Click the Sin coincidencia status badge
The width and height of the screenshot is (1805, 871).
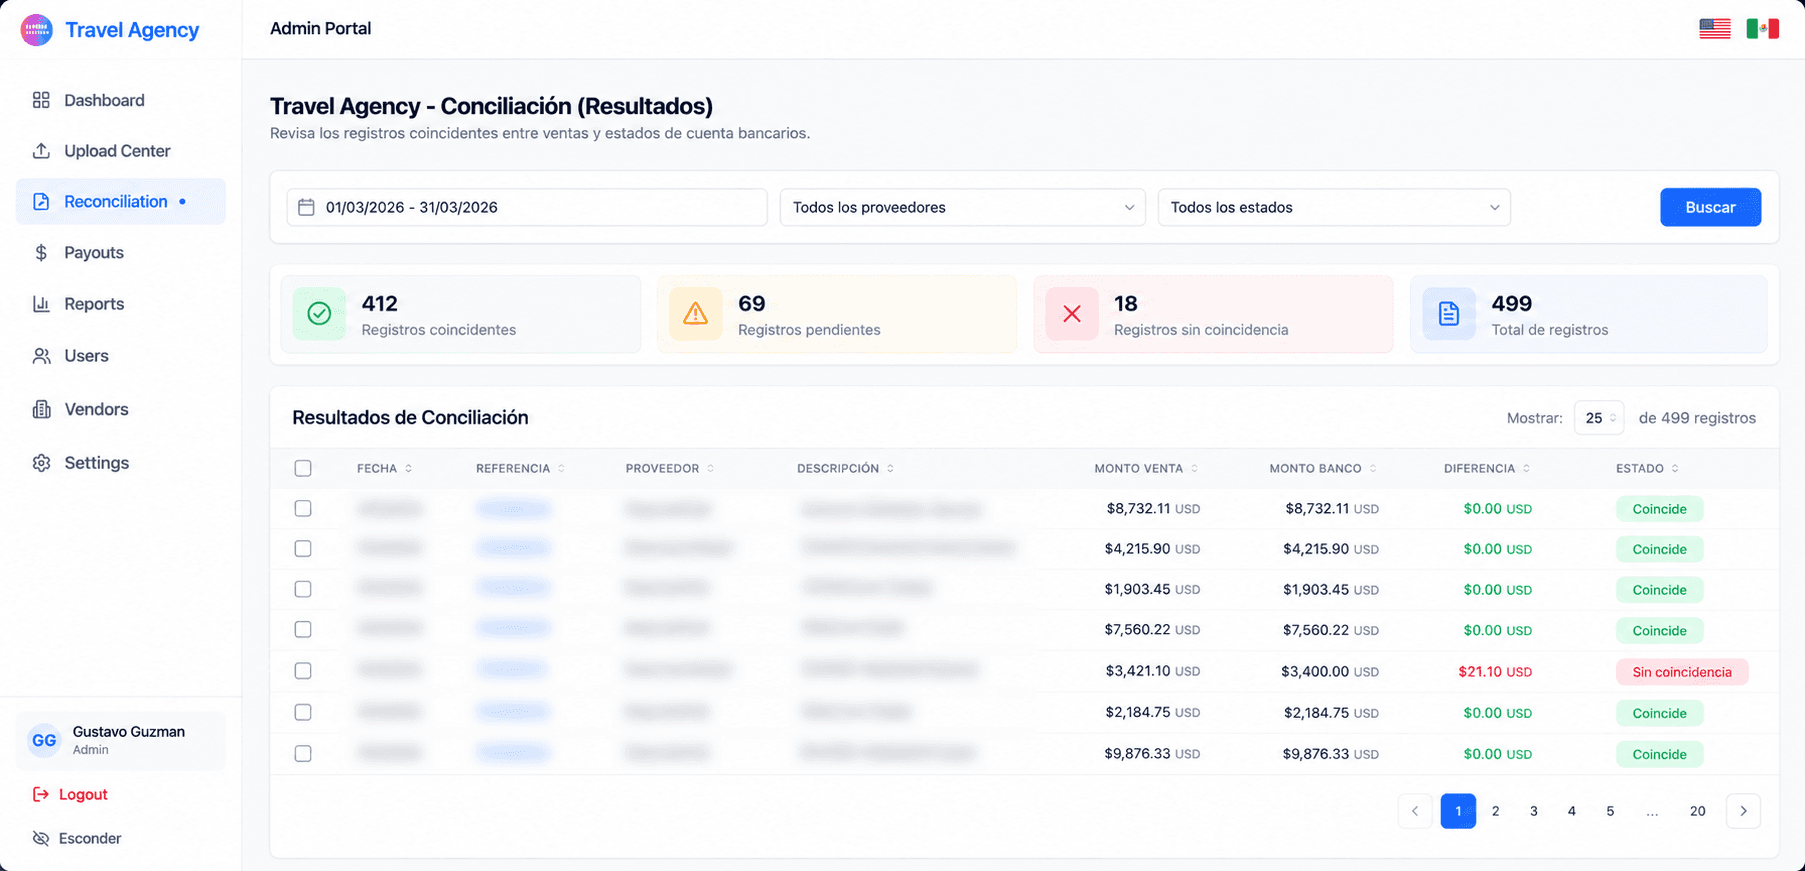1682,672
